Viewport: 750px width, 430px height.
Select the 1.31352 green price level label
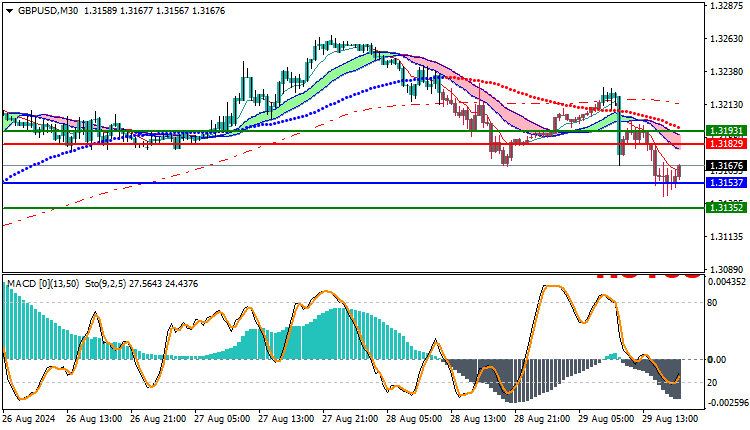pos(726,208)
